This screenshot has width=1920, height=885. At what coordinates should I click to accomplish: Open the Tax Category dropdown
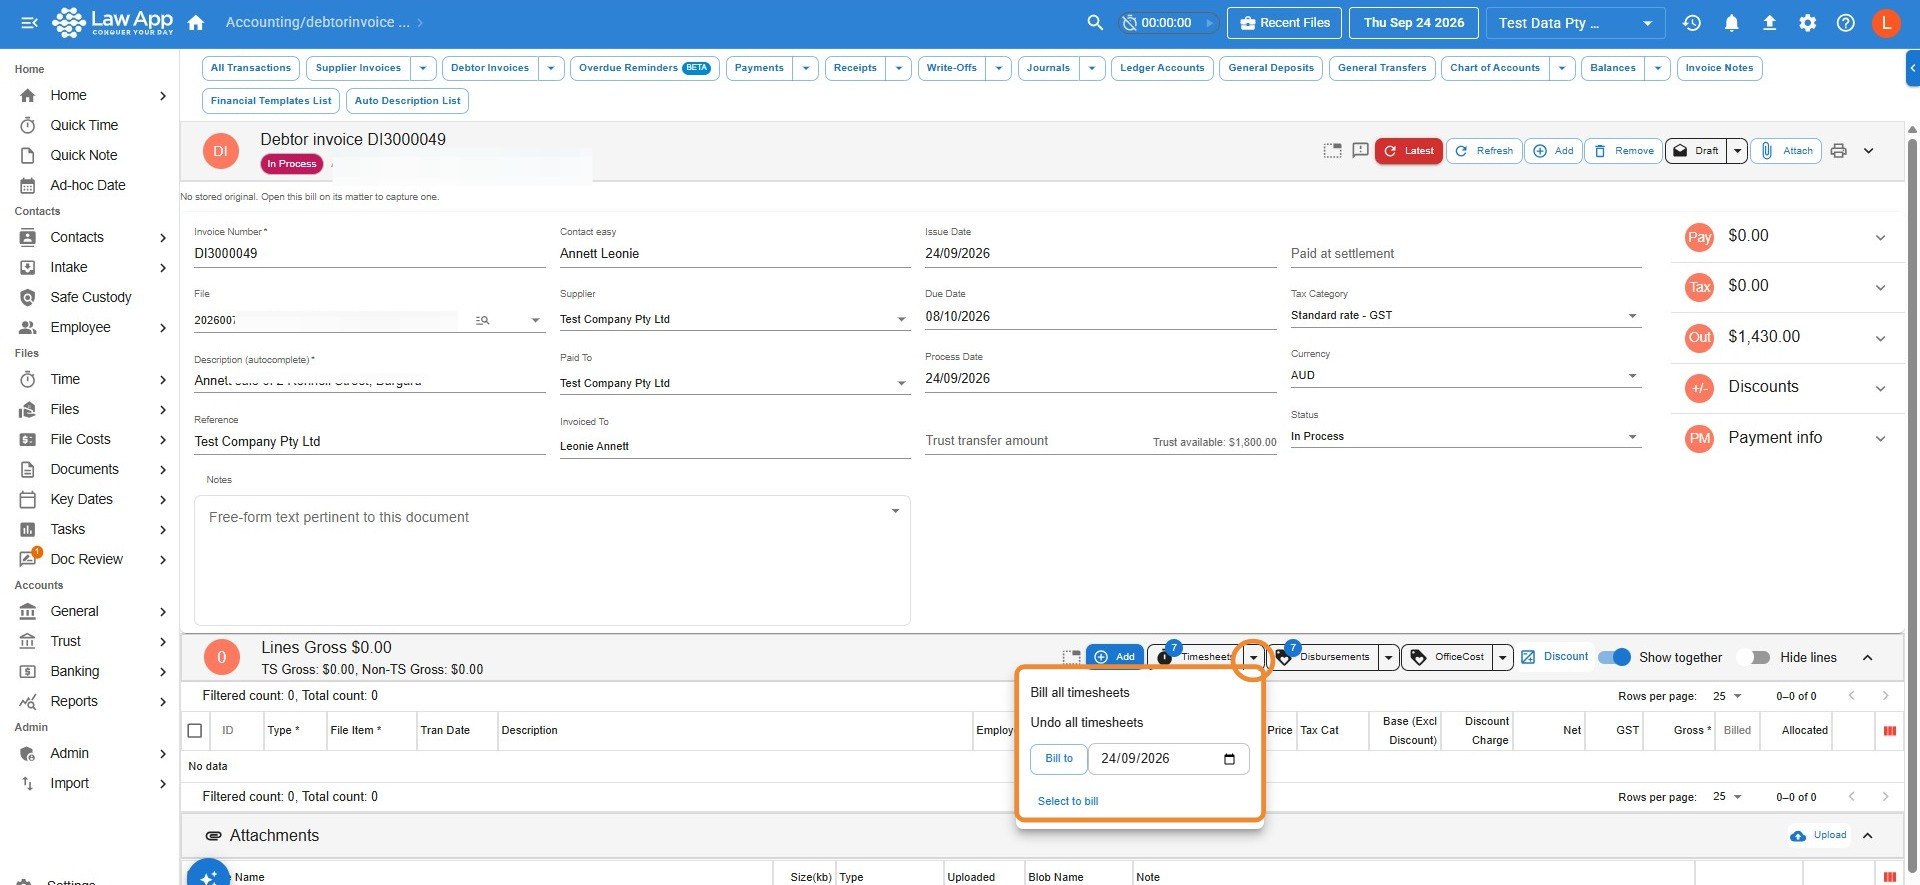pos(1466,316)
